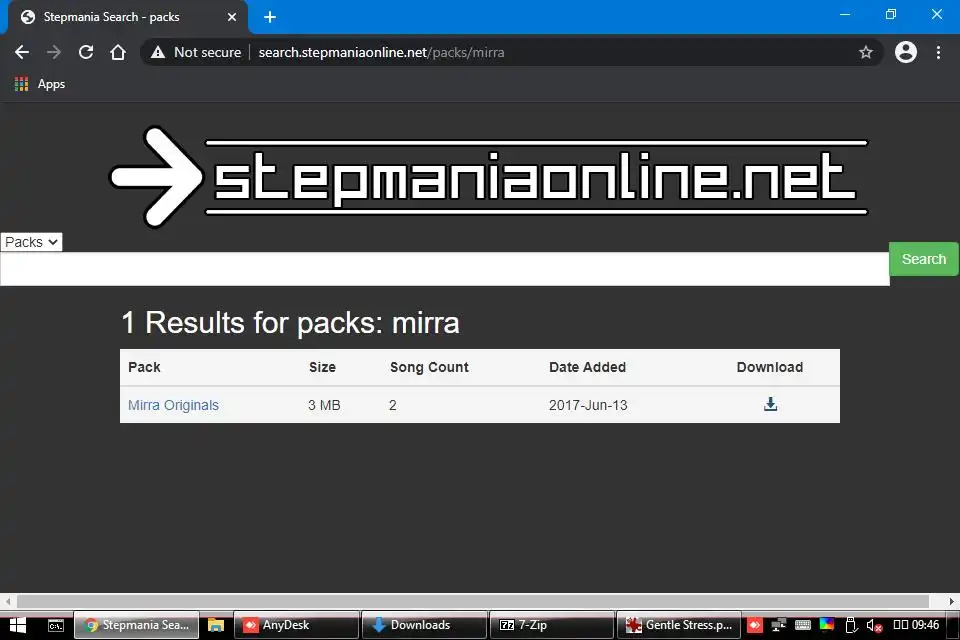Click the network tray icon
This screenshot has width=960, height=640.
pos(778,625)
